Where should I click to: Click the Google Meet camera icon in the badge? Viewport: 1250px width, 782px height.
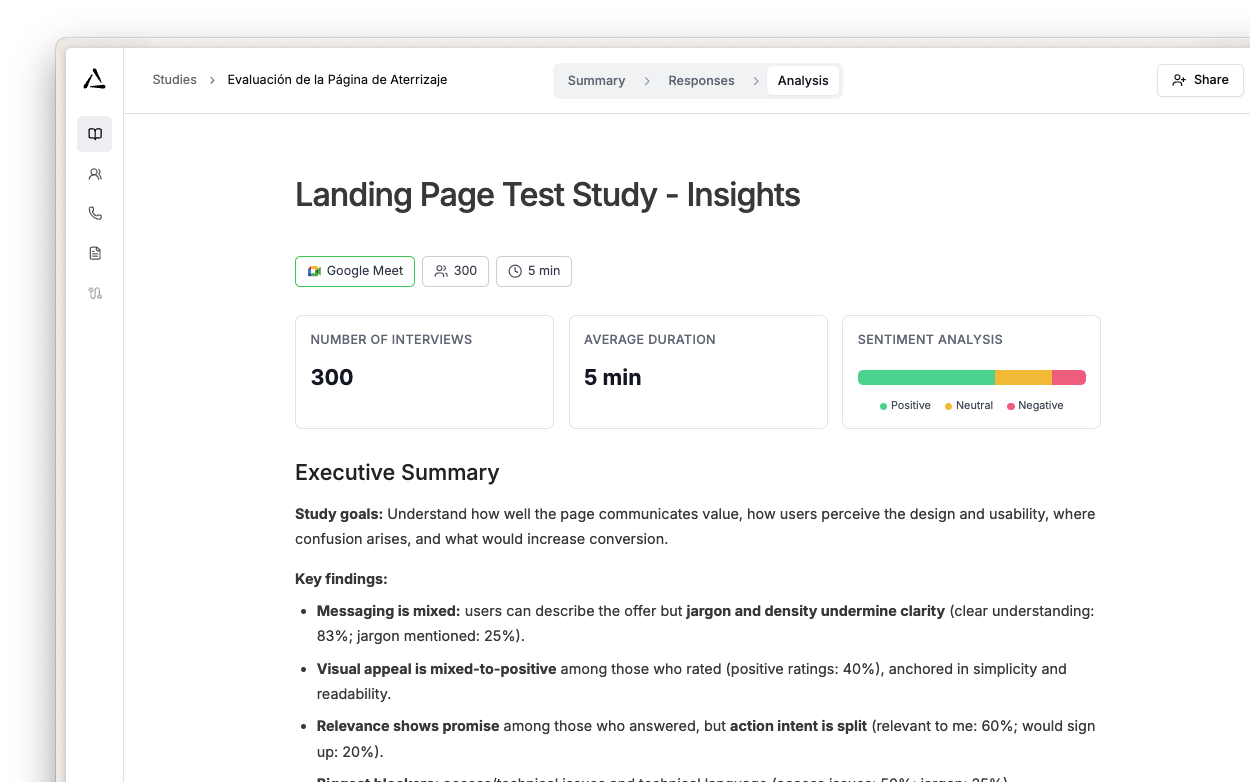[x=312, y=271]
